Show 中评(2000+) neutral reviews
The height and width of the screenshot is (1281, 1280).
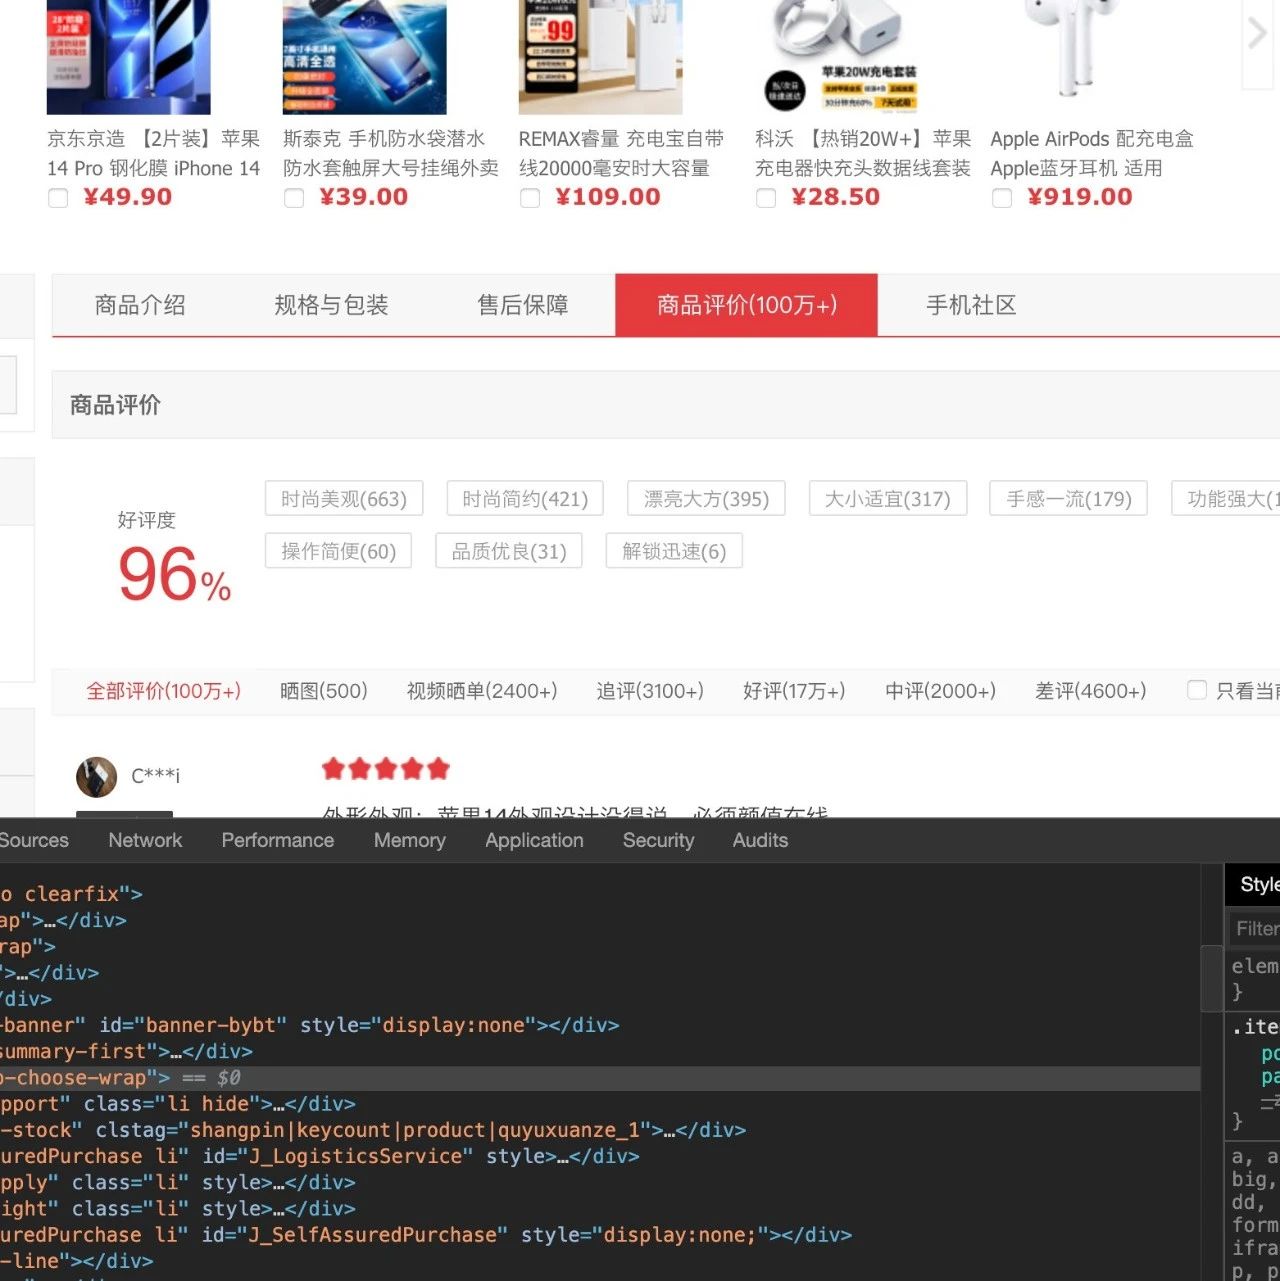click(940, 691)
